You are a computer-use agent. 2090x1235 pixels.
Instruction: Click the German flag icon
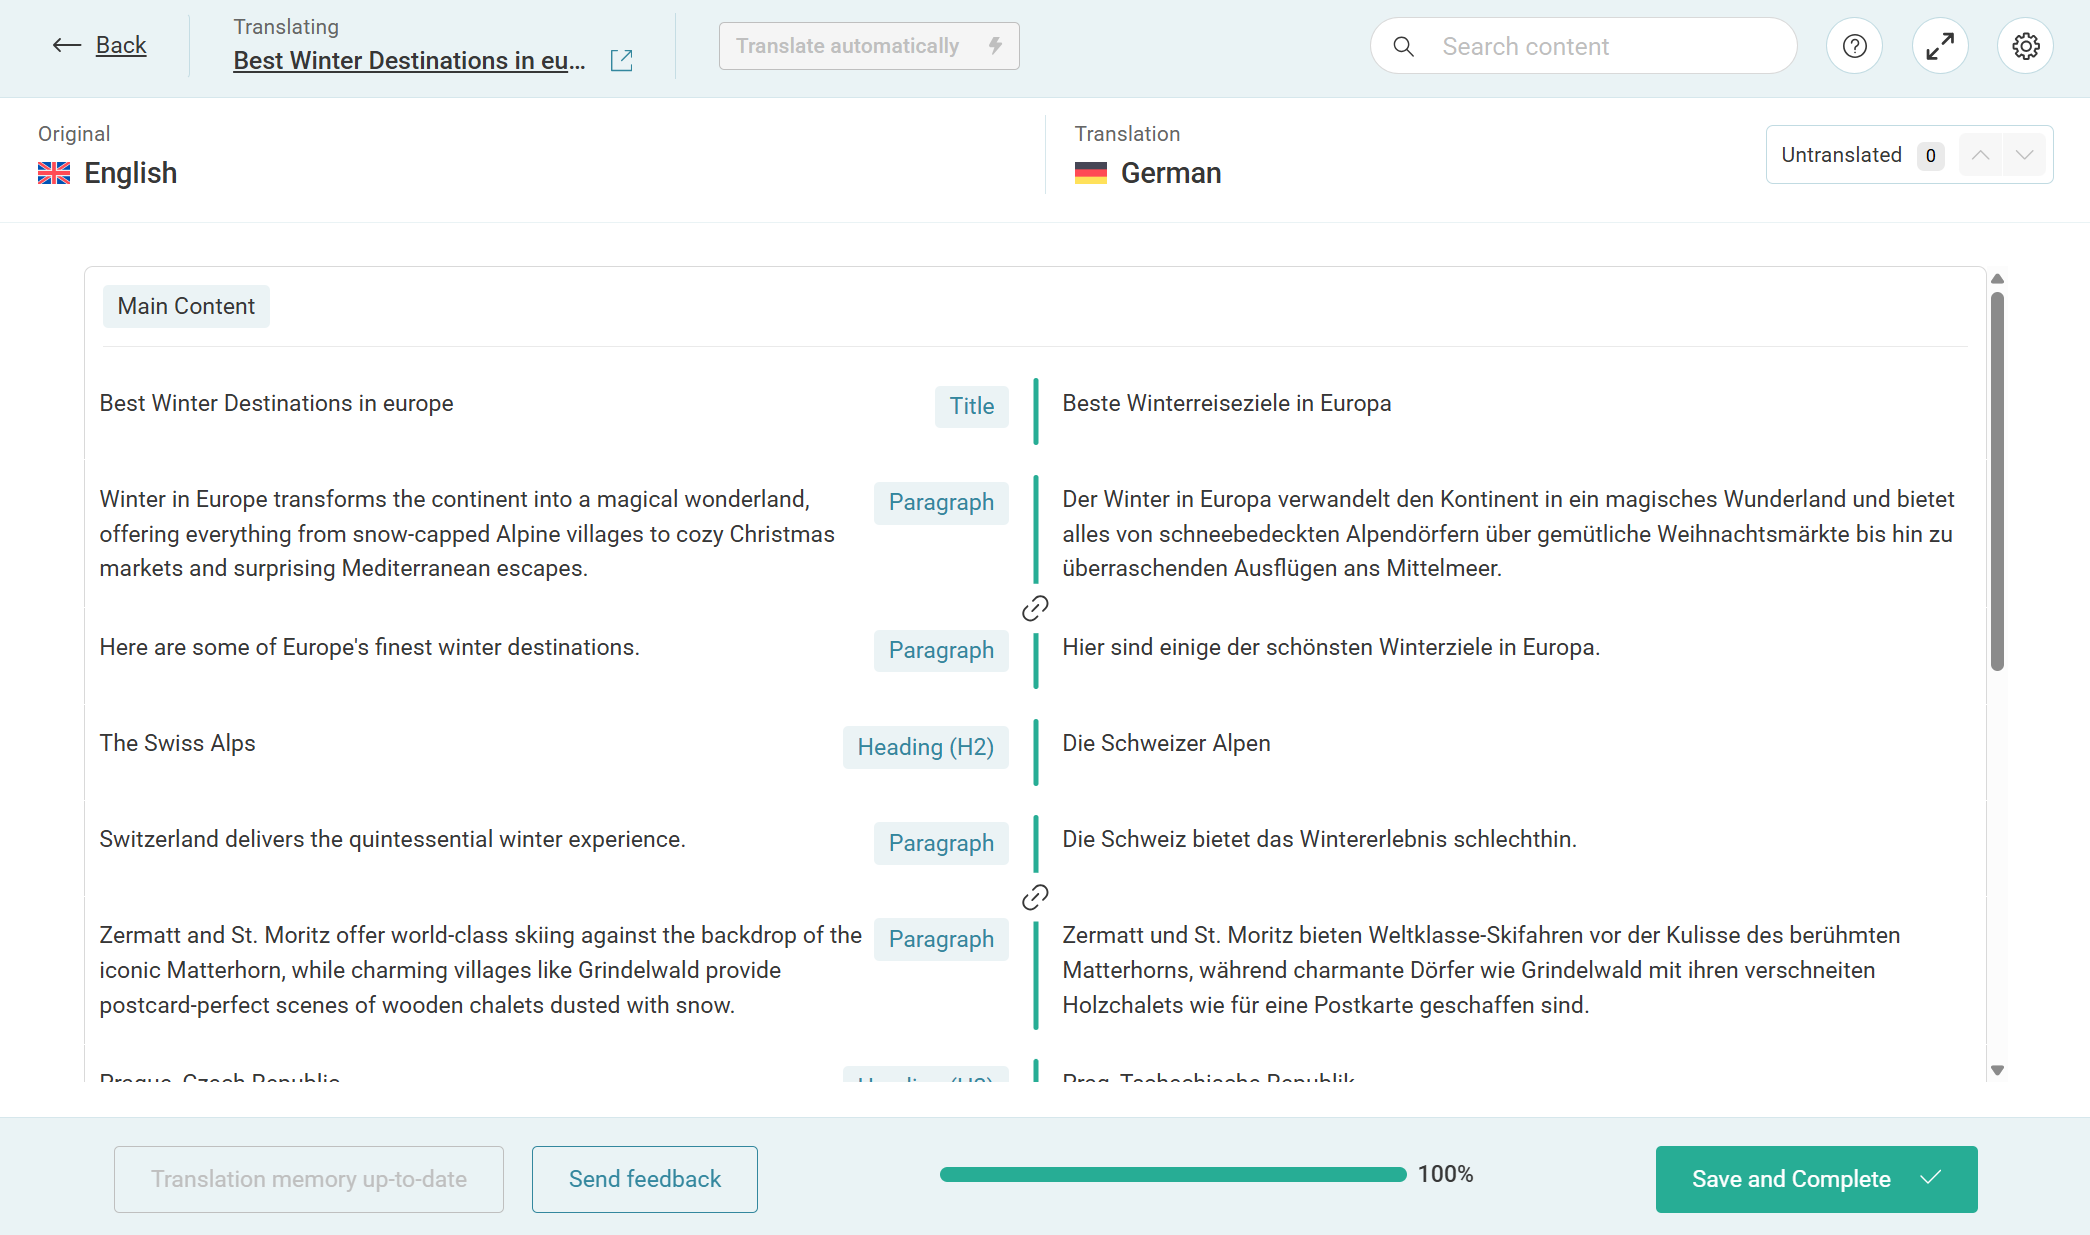tap(1091, 173)
